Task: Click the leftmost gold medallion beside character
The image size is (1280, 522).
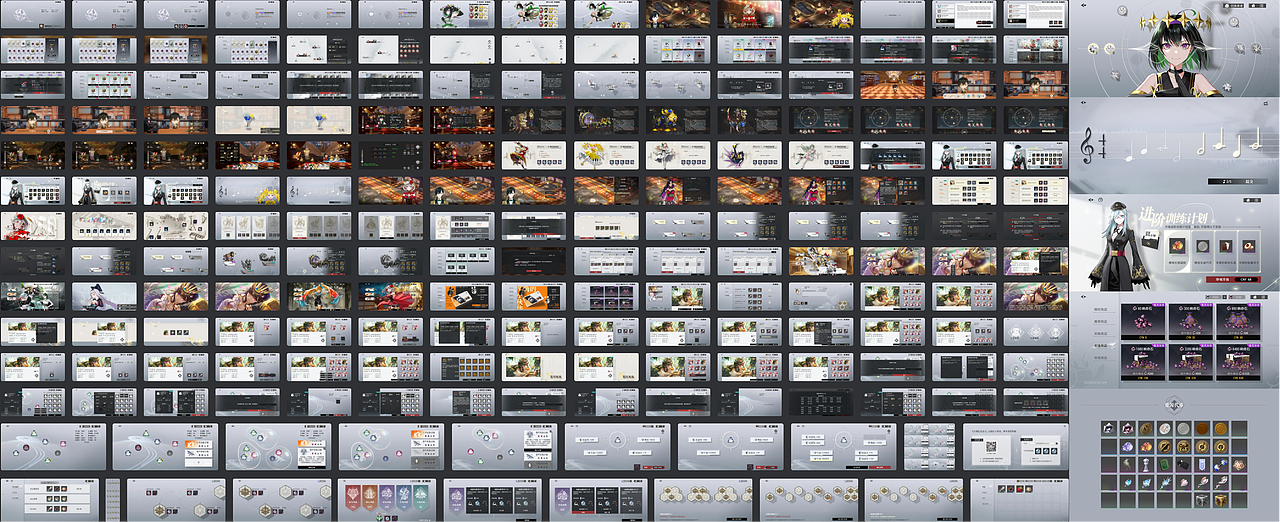Action: point(1093,49)
